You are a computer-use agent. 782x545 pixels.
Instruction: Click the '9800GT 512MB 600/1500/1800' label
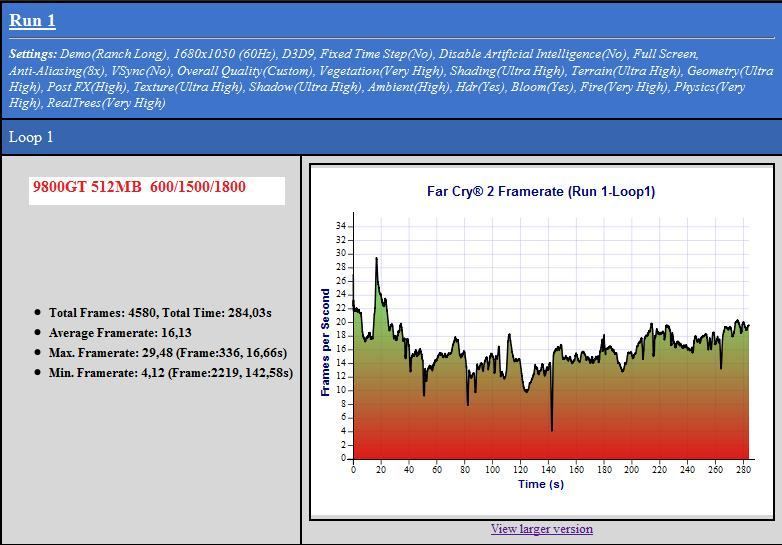[139, 186]
